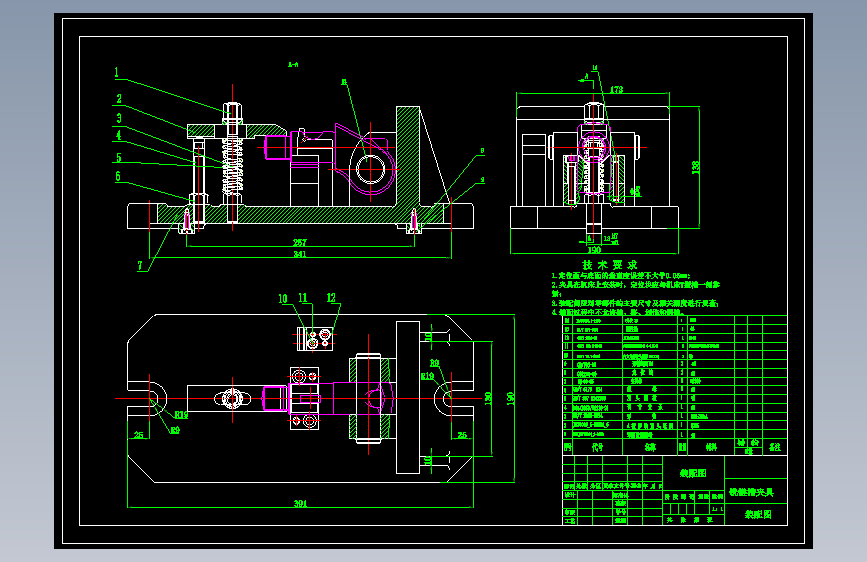This screenshot has width=867, height=562.
Task: Select the 173 dimension in side view
Action: (617, 89)
